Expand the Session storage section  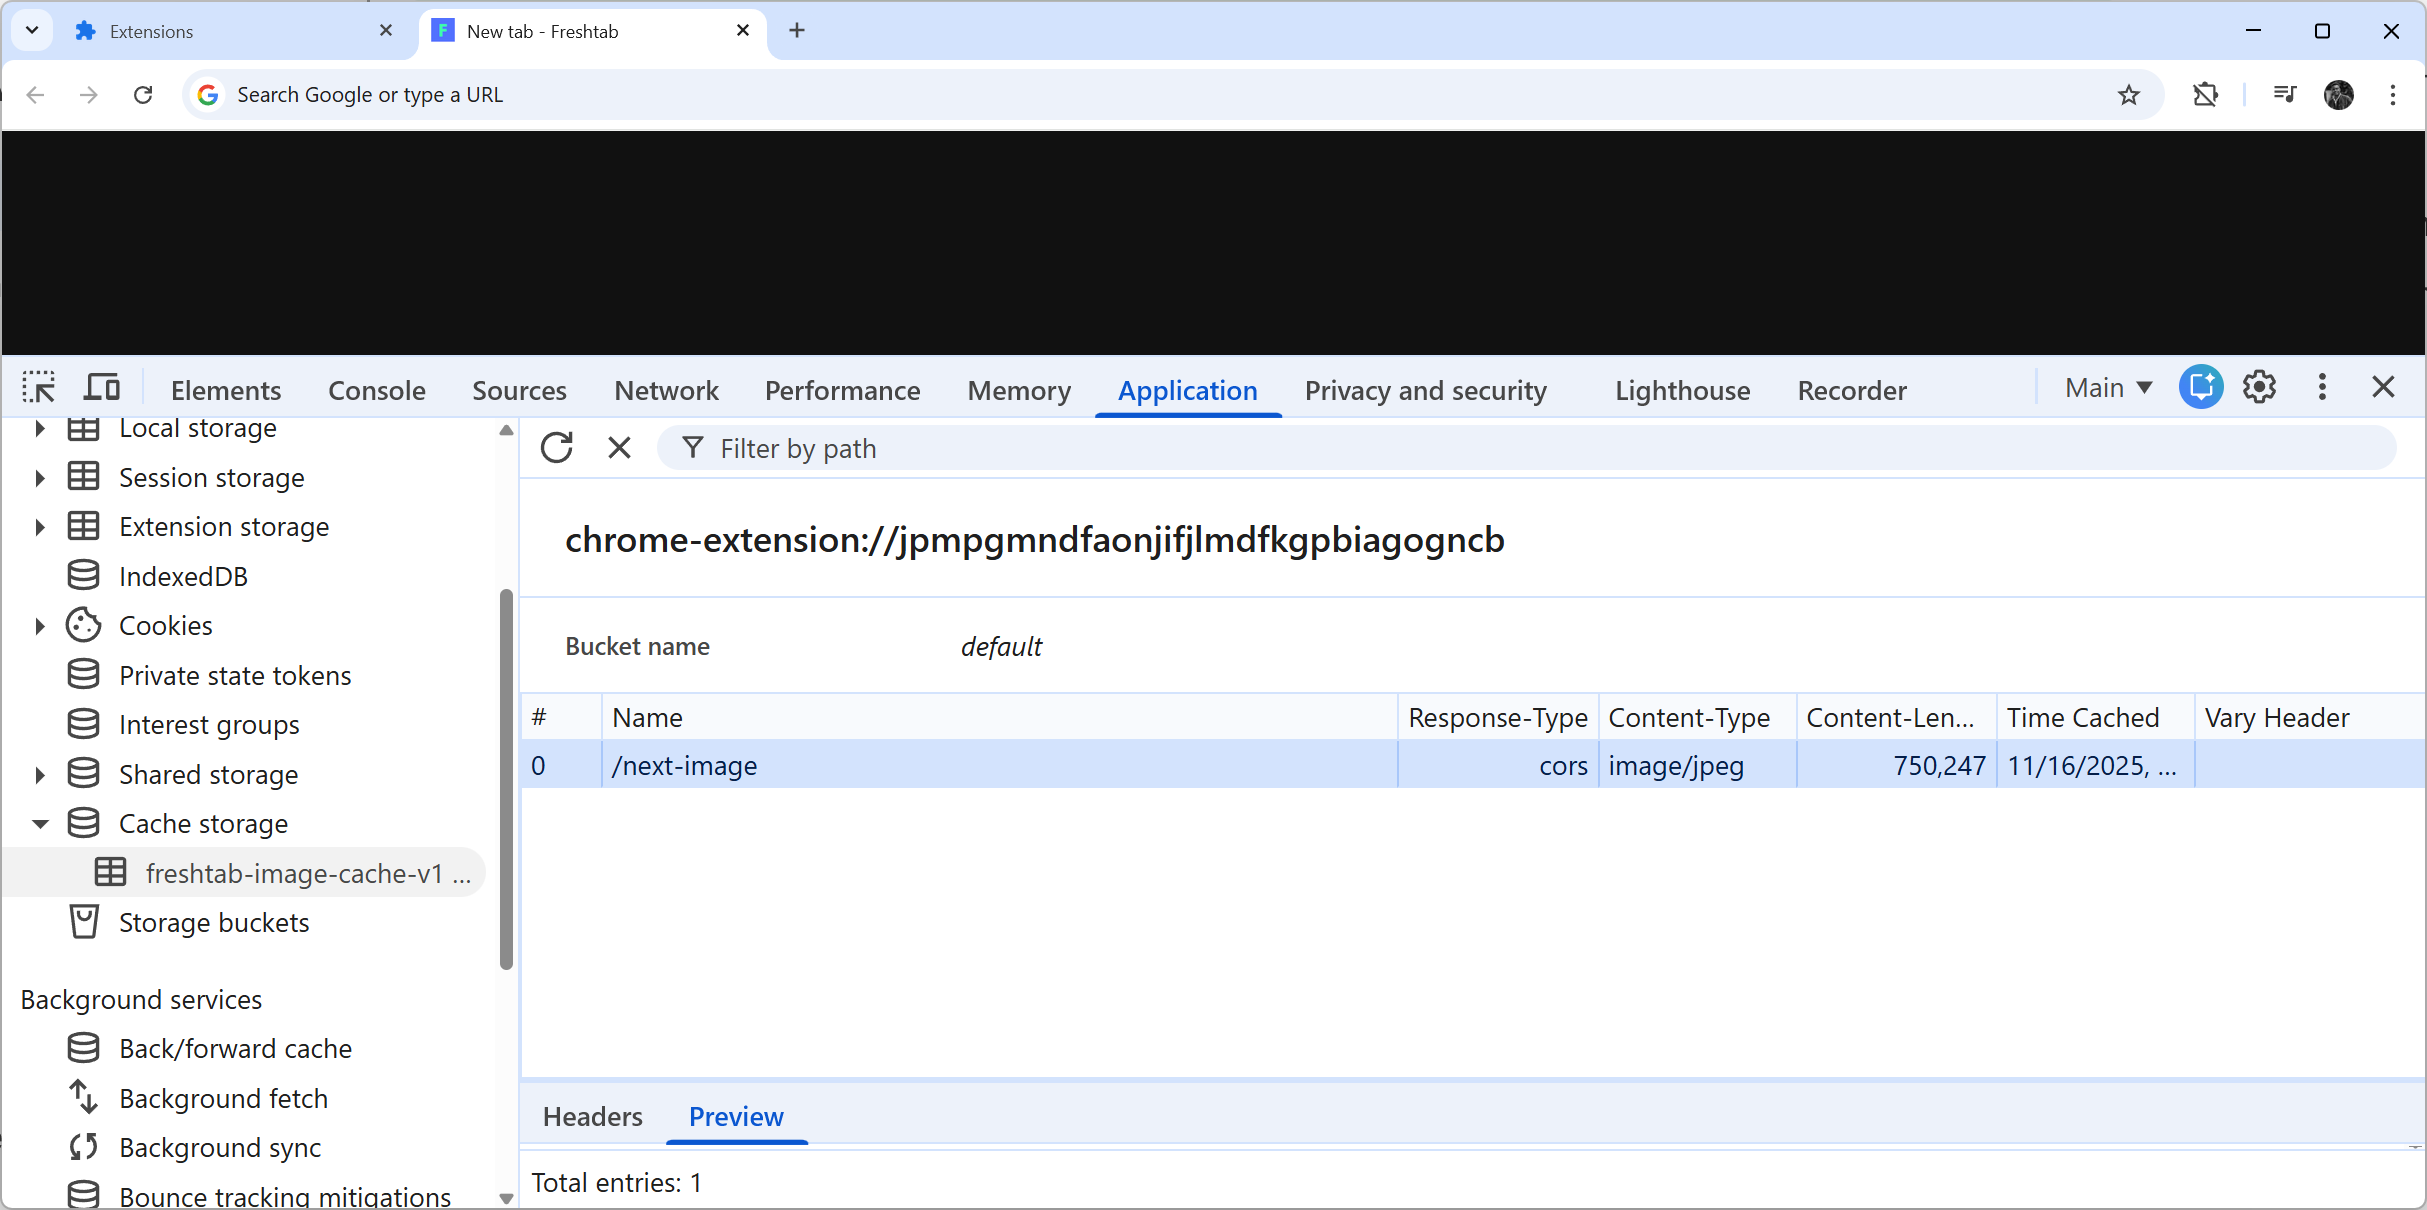coord(40,477)
